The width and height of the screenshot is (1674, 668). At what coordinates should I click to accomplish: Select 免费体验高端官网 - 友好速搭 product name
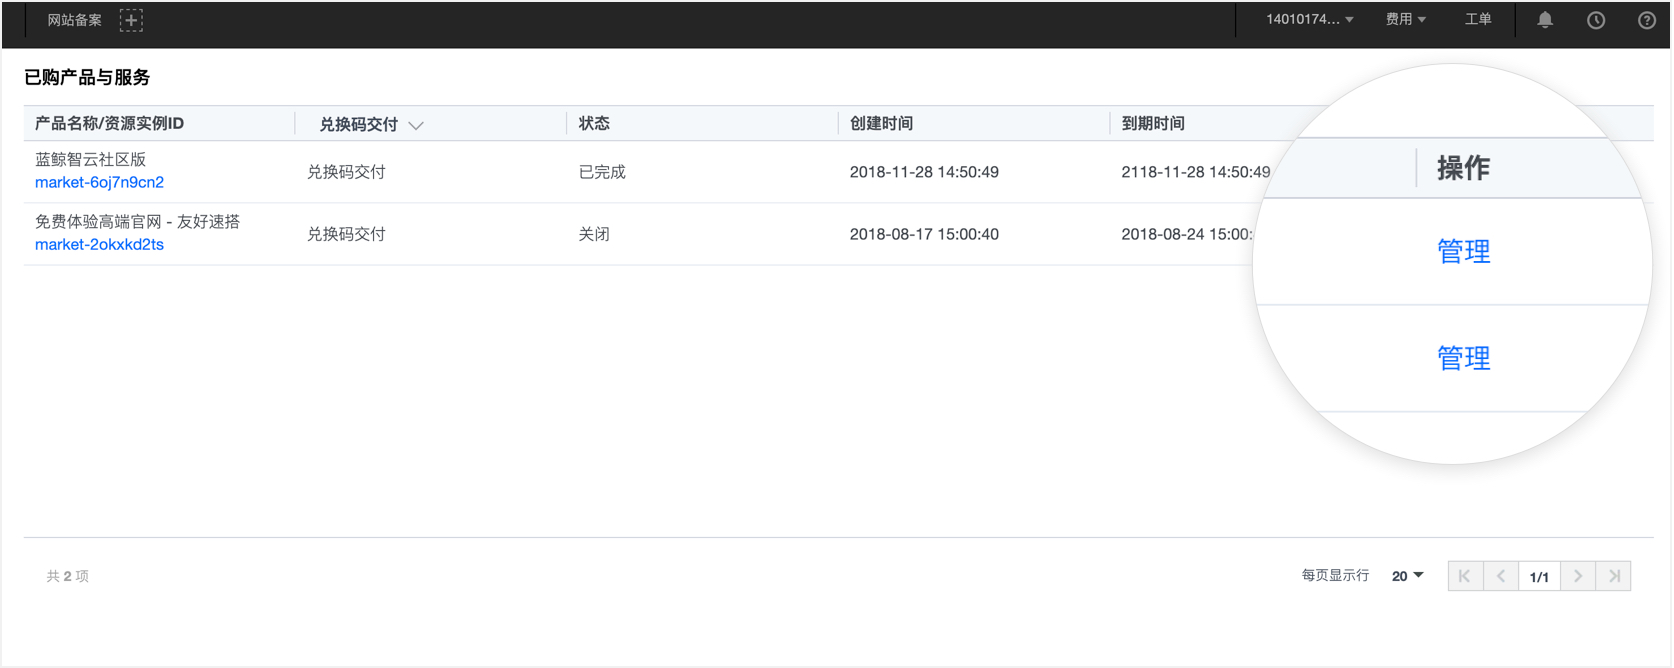[137, 221]
